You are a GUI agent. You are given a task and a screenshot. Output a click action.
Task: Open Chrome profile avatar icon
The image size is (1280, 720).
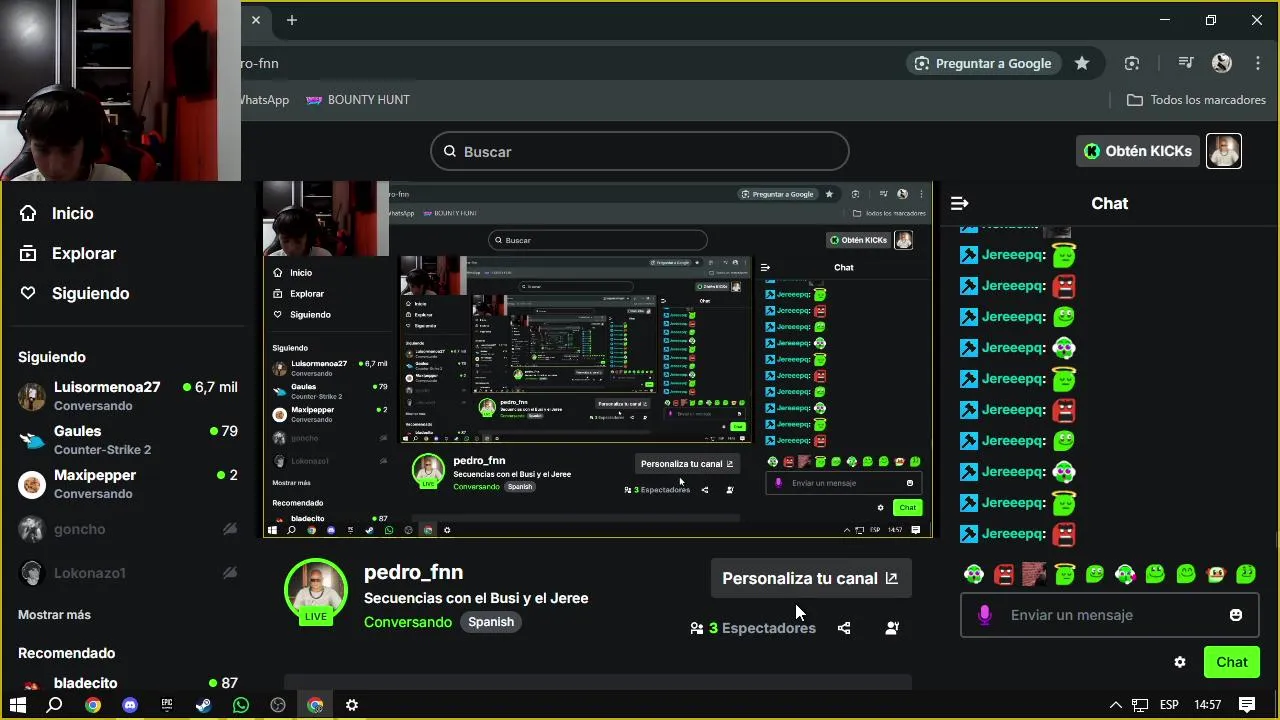pos(1222,63)
